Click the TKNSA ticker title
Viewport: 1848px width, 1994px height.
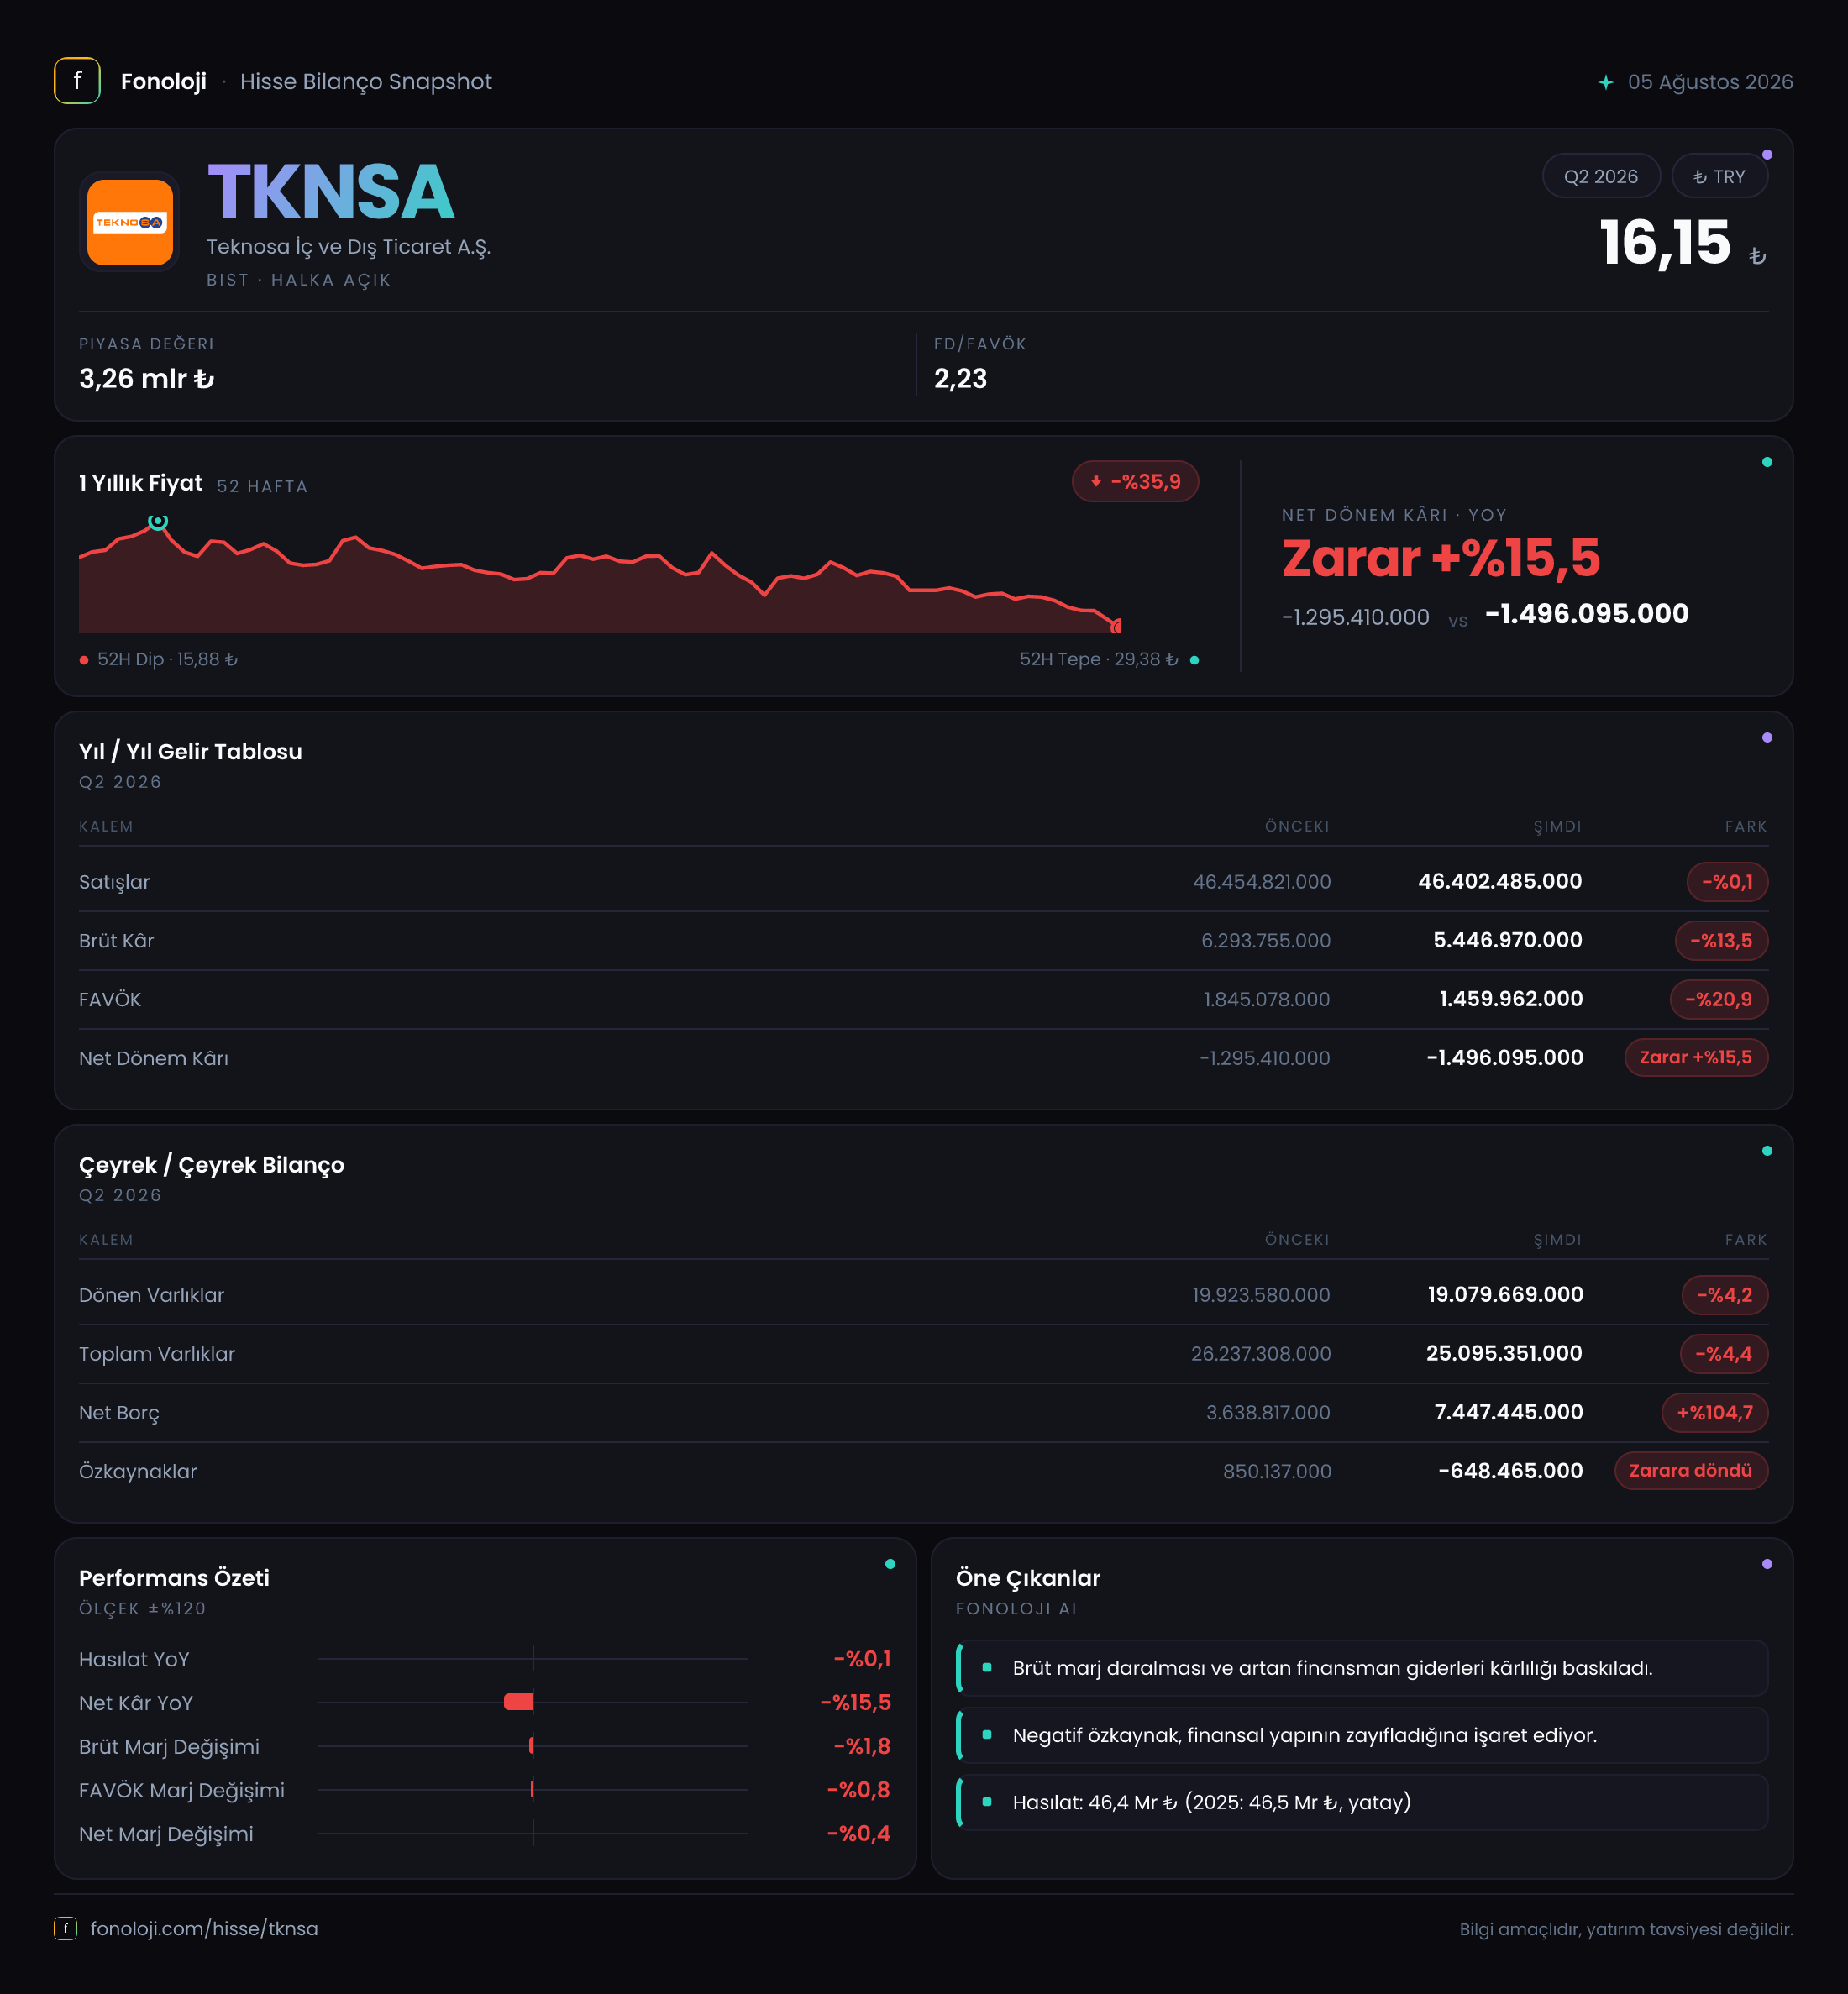pyautogui.click(x=331, y=192)
